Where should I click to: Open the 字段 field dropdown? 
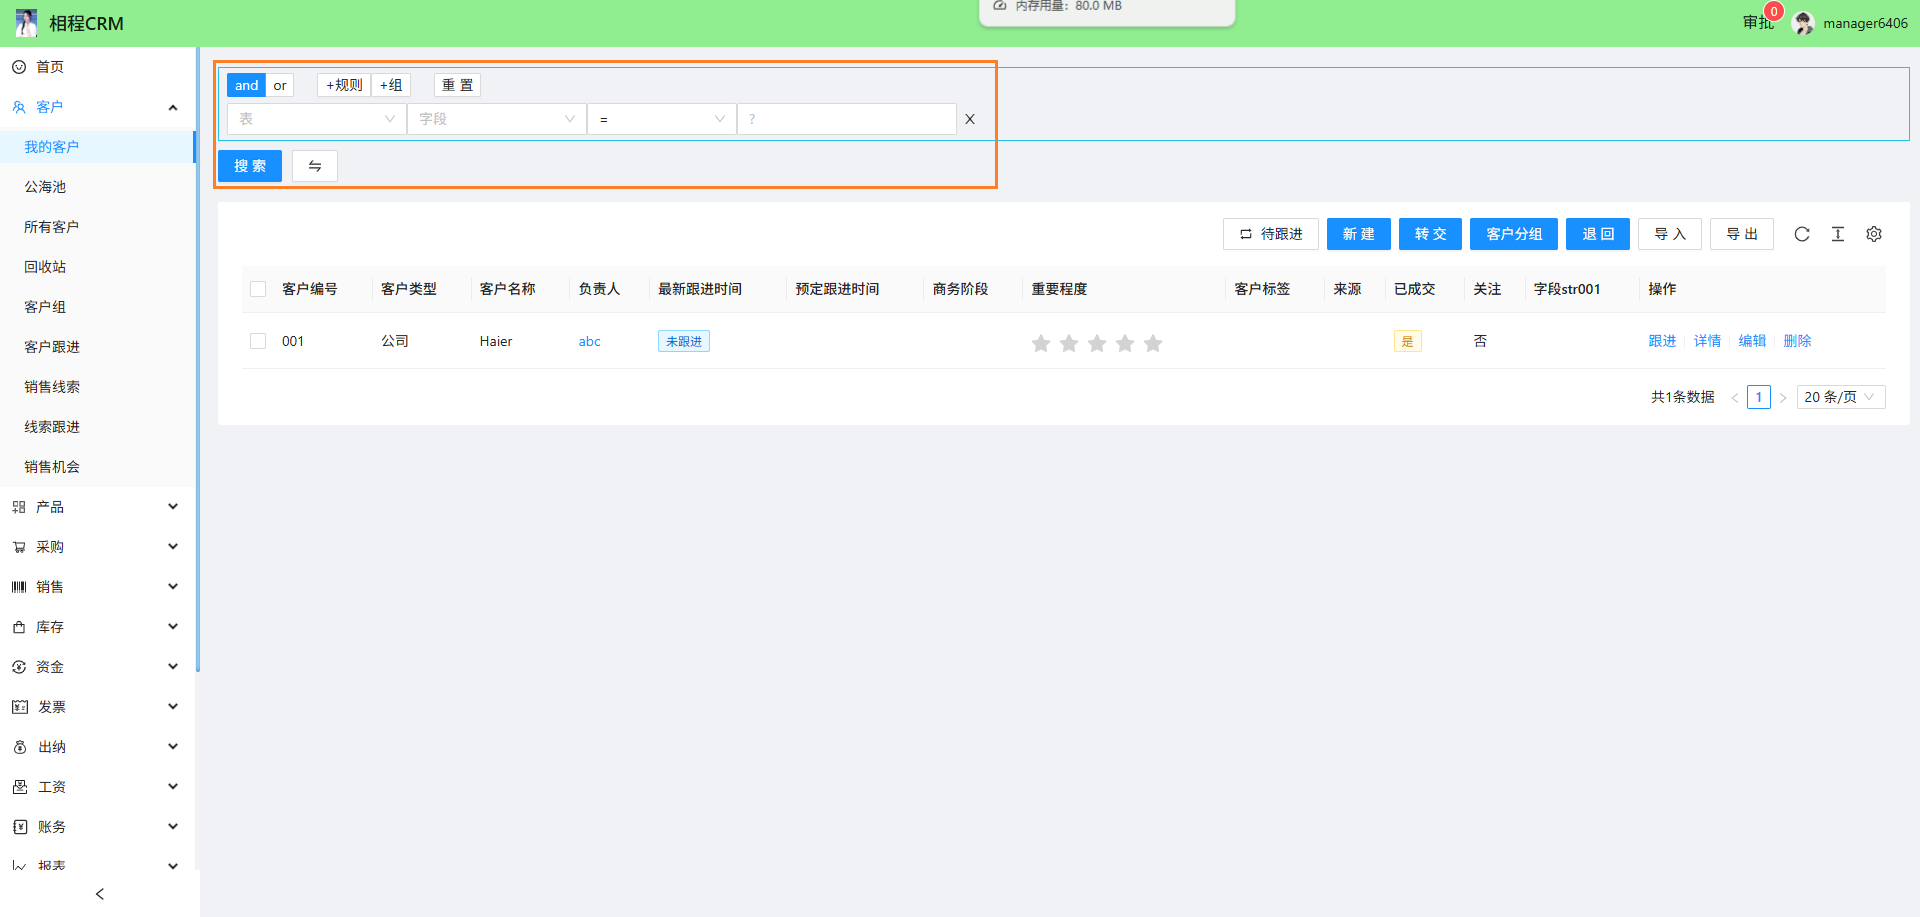click(x=496, y=119)
